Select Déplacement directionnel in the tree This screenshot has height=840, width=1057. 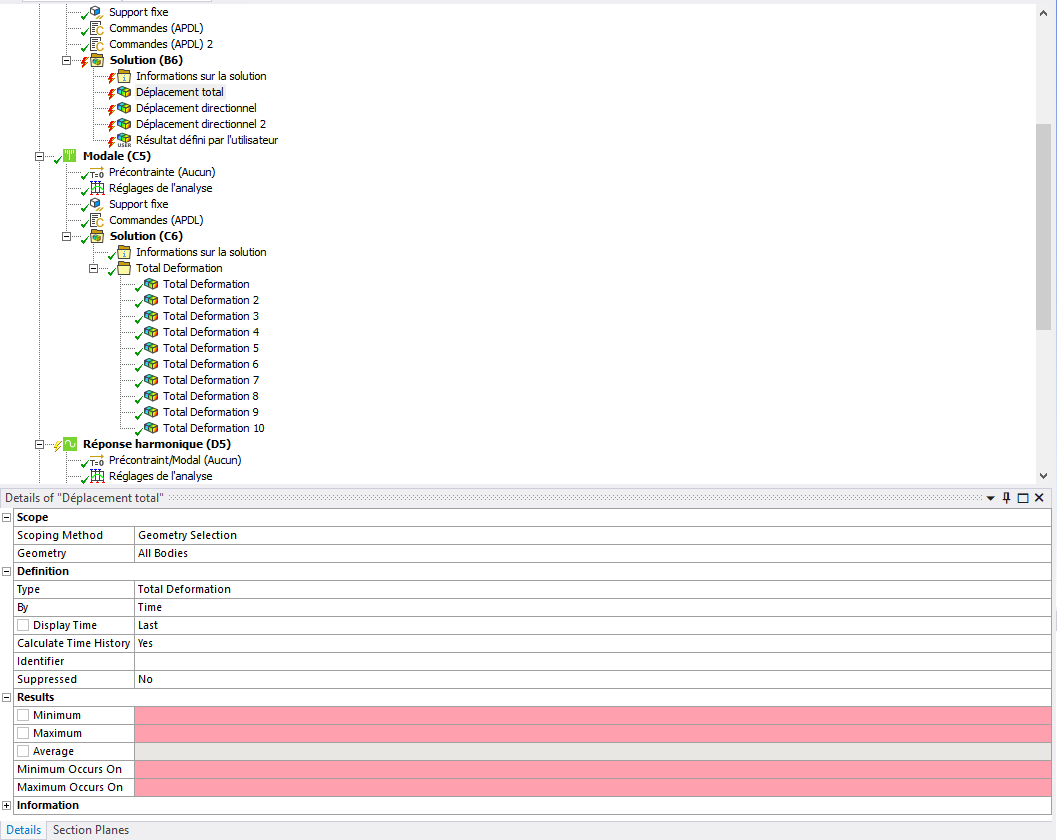tap(196, 108)
